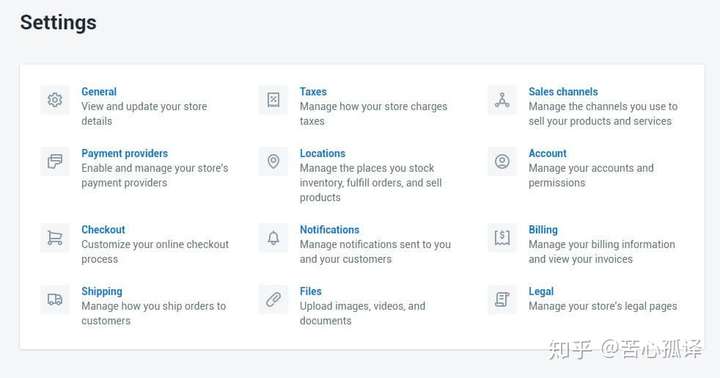Go to Sales channels settings
The width and height of the screenshot is (720, 378).
pyautogui.click(x=563, y=91)
